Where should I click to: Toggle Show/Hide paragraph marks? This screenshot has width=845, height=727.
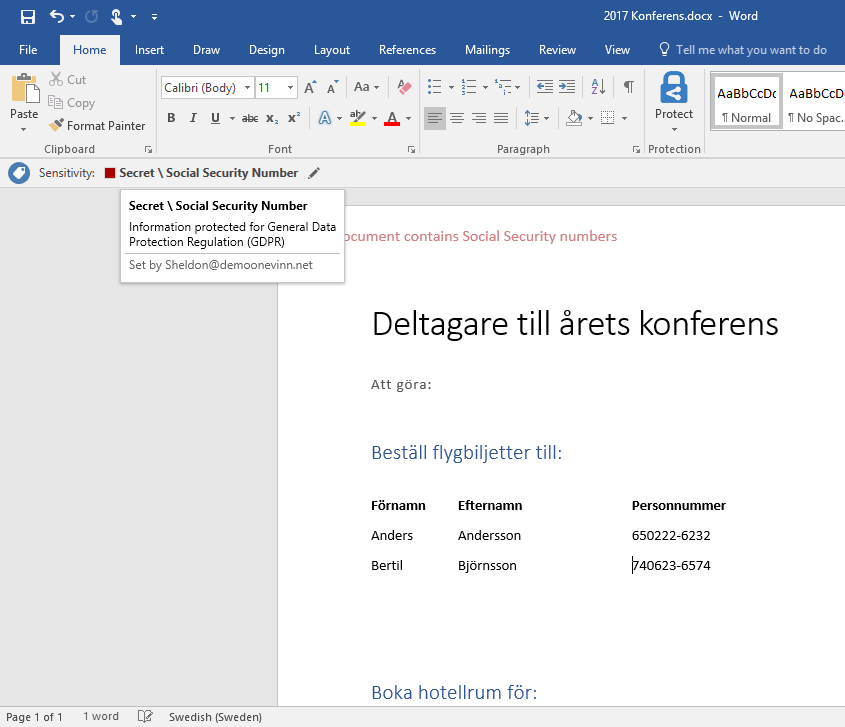click(628, 87)
